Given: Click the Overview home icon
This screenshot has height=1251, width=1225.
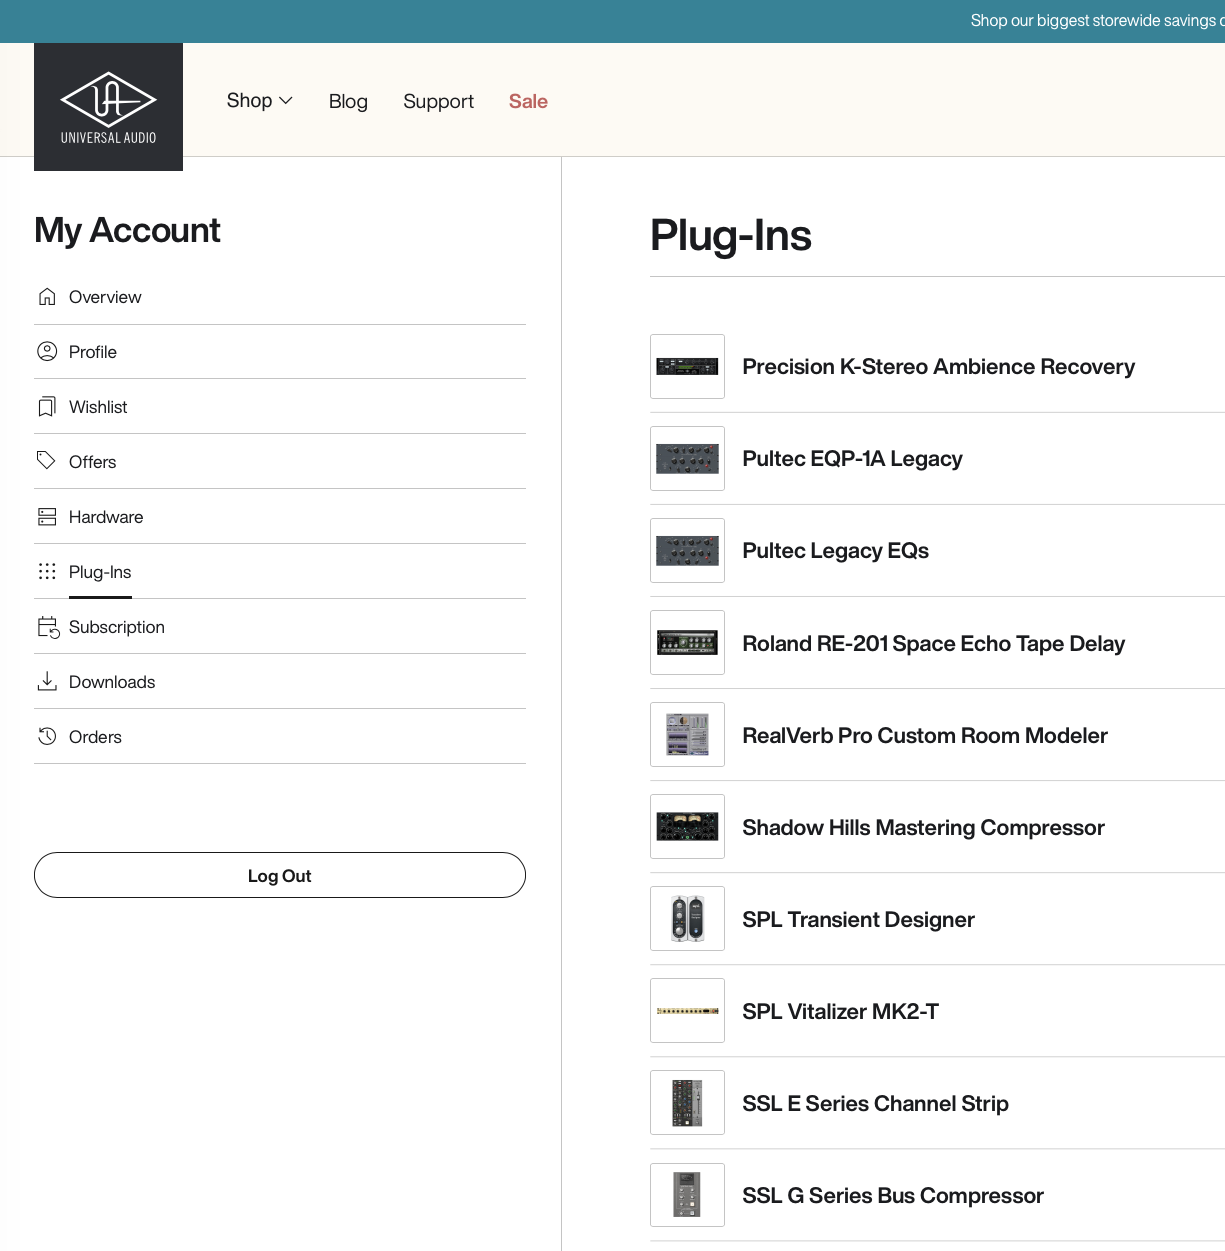Looking at the screenshot, I should click(x=47, y=297).
